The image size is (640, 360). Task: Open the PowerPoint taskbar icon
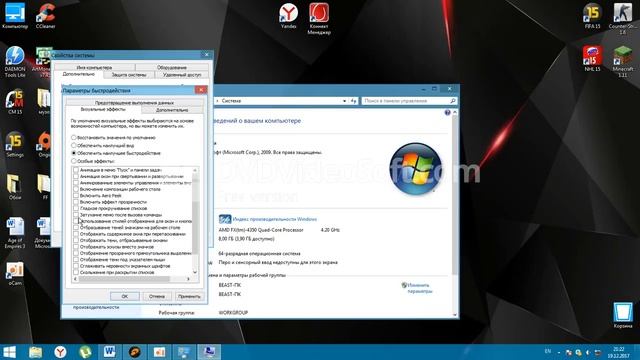click(x=159, y=352)
